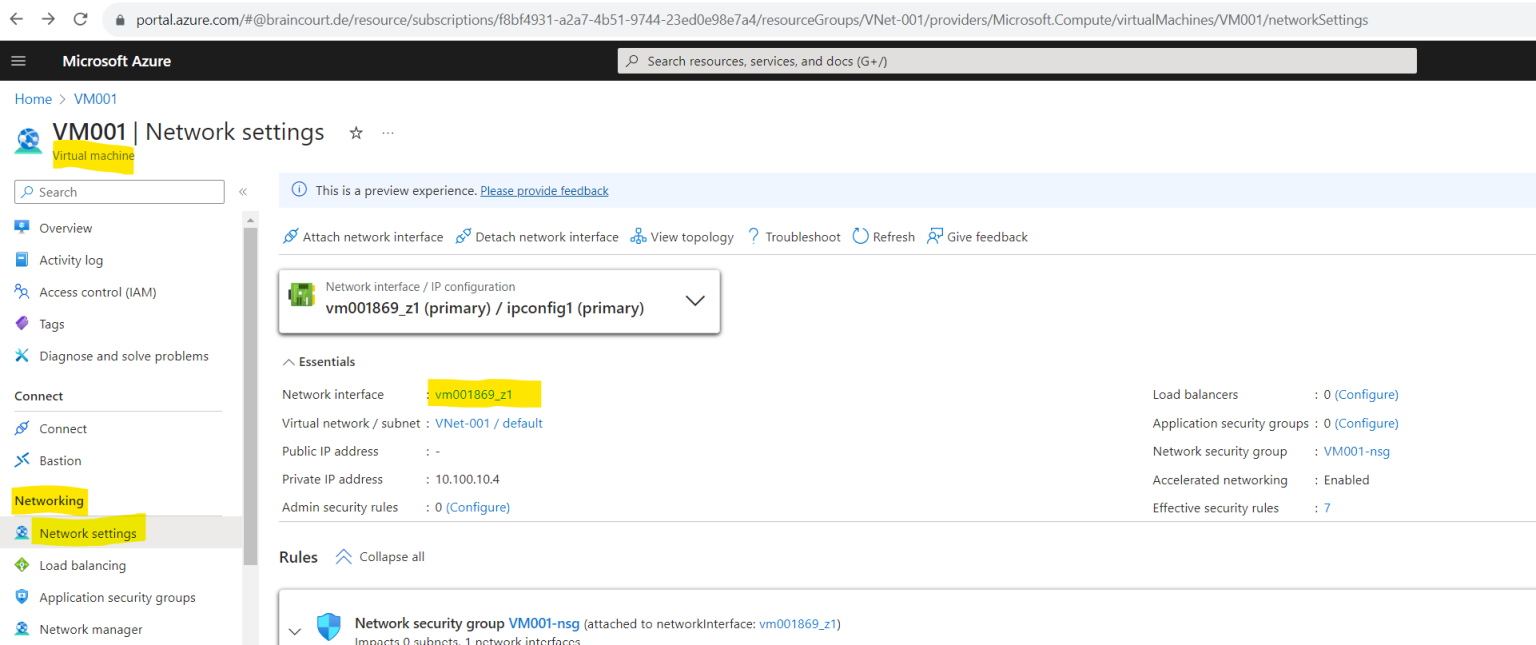
Task: Open VNet-001 / default subnet link
Action: point(489,423)
